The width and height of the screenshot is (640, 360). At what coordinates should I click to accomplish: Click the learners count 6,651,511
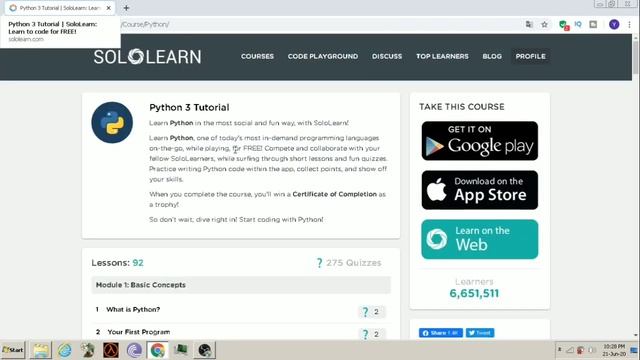[474, 293]
